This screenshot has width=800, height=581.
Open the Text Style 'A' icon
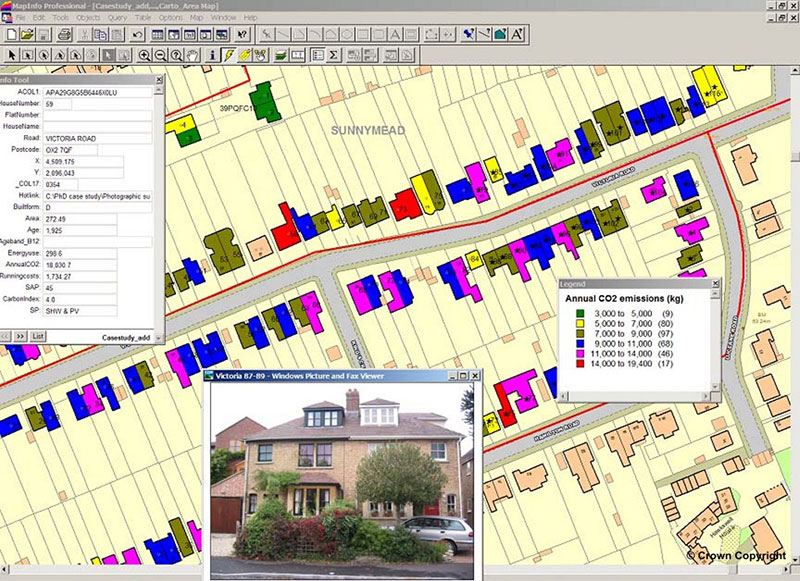click(517, 35)
